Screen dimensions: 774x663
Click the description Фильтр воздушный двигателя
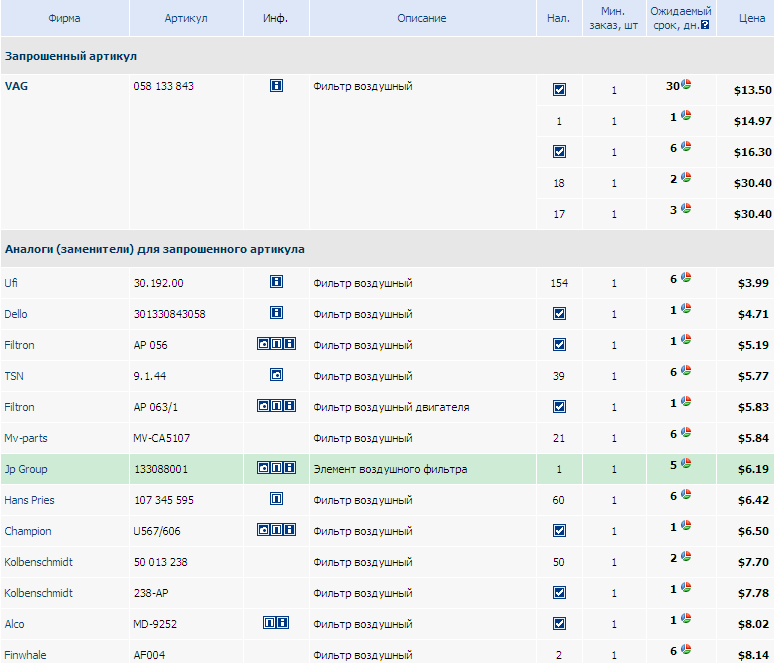391,407
